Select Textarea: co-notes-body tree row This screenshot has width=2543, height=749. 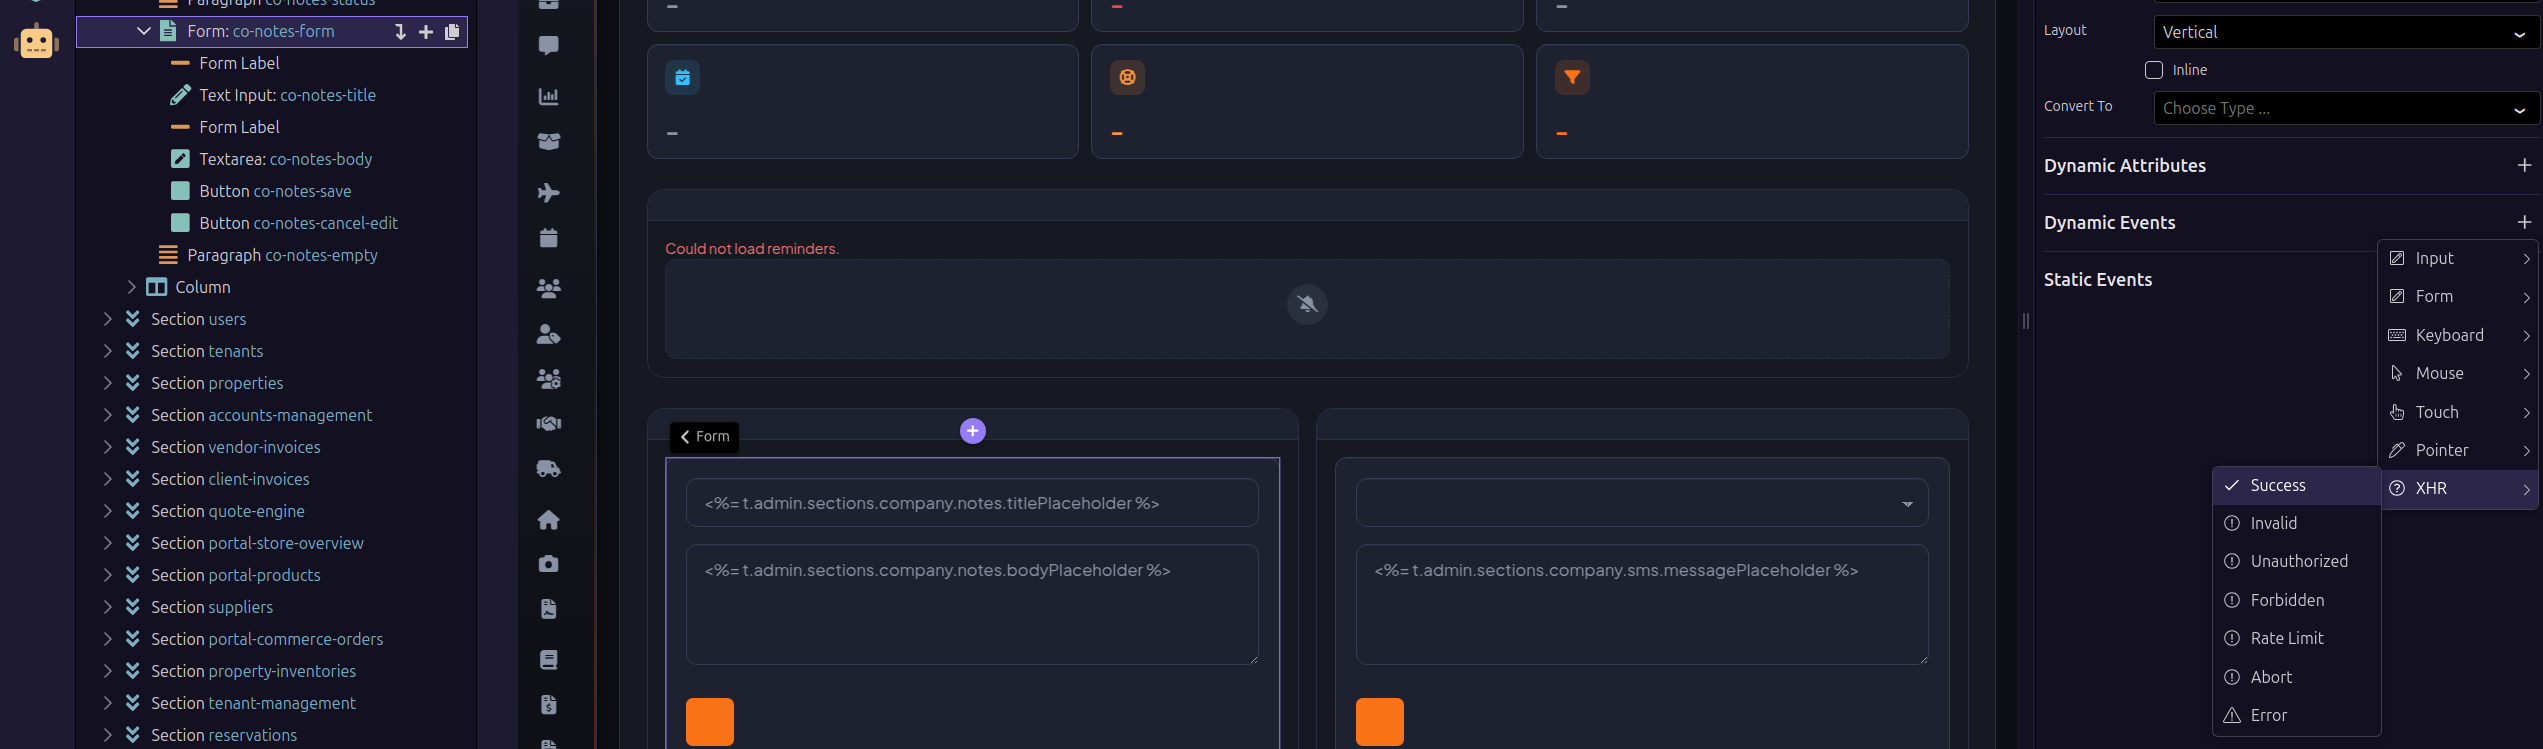pos(272,159)
